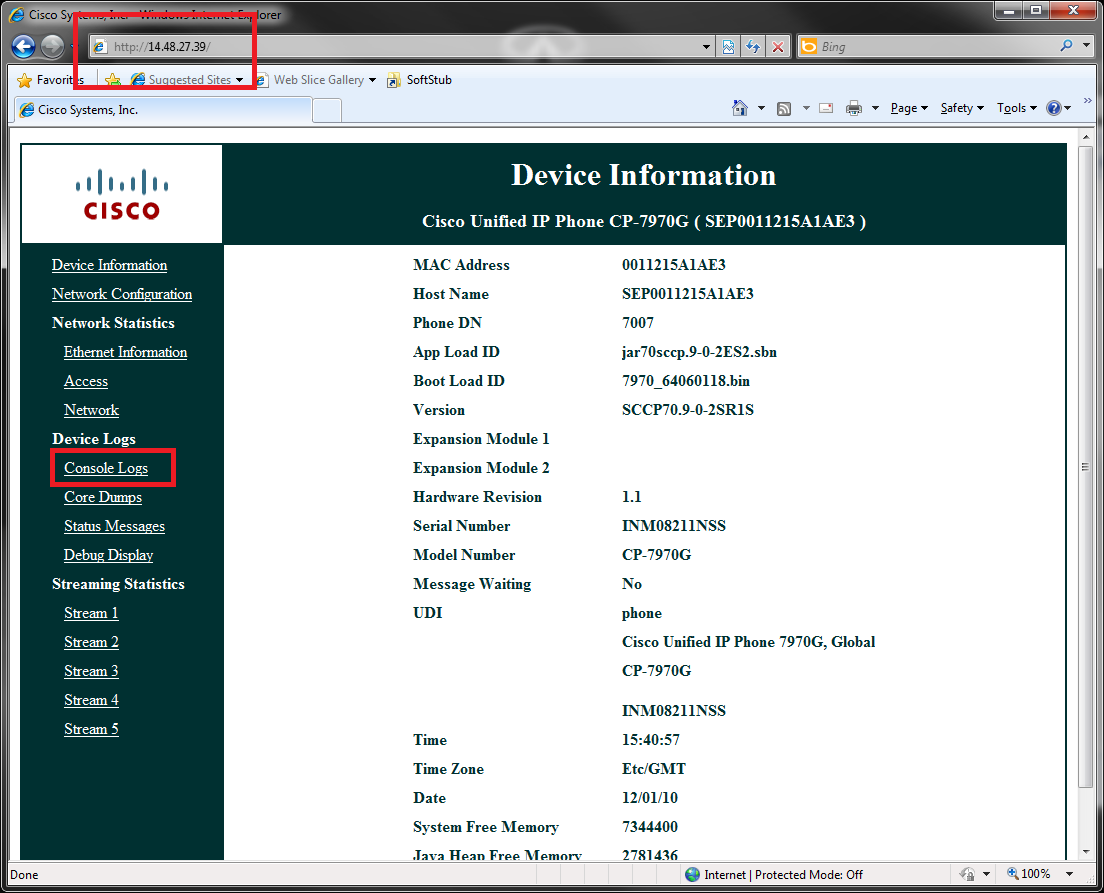1104x893 pixels.
Task: Open the Stream 1 link
Action: tap(91, 613)
